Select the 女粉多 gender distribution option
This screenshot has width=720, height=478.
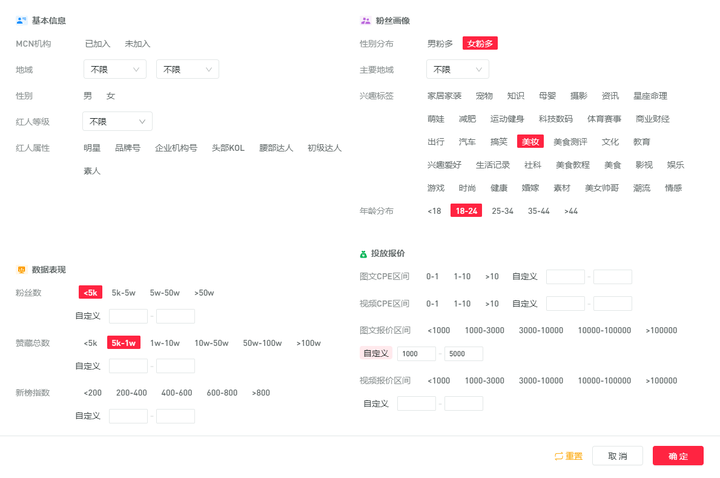coord(480,44)
